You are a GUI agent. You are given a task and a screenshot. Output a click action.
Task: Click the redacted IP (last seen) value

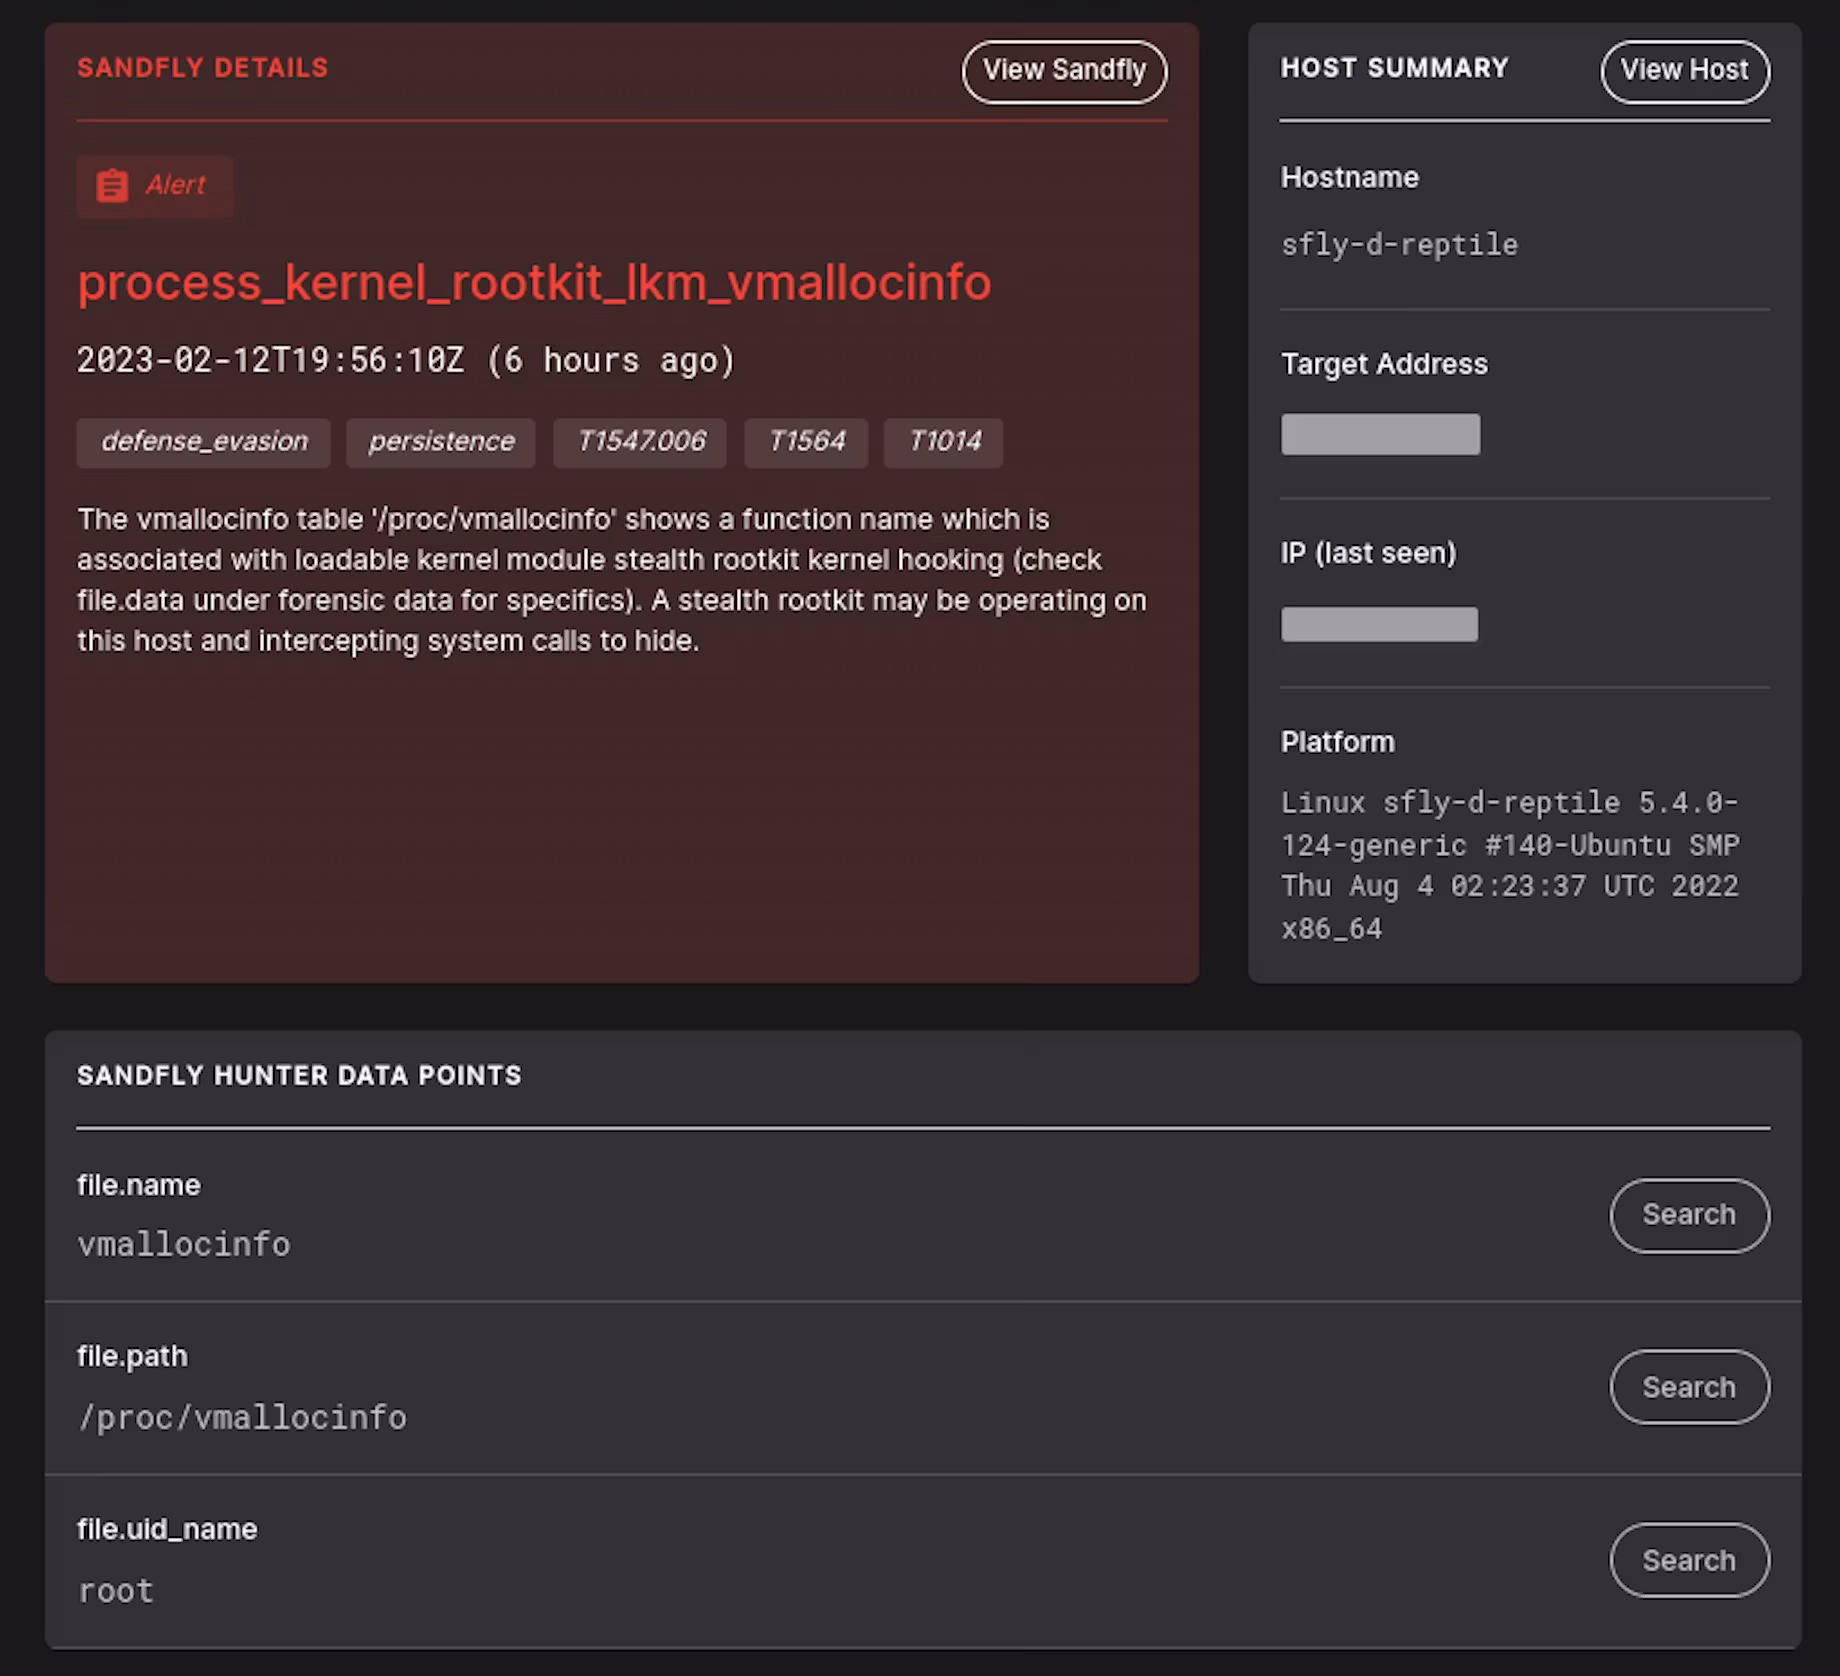1379,624
